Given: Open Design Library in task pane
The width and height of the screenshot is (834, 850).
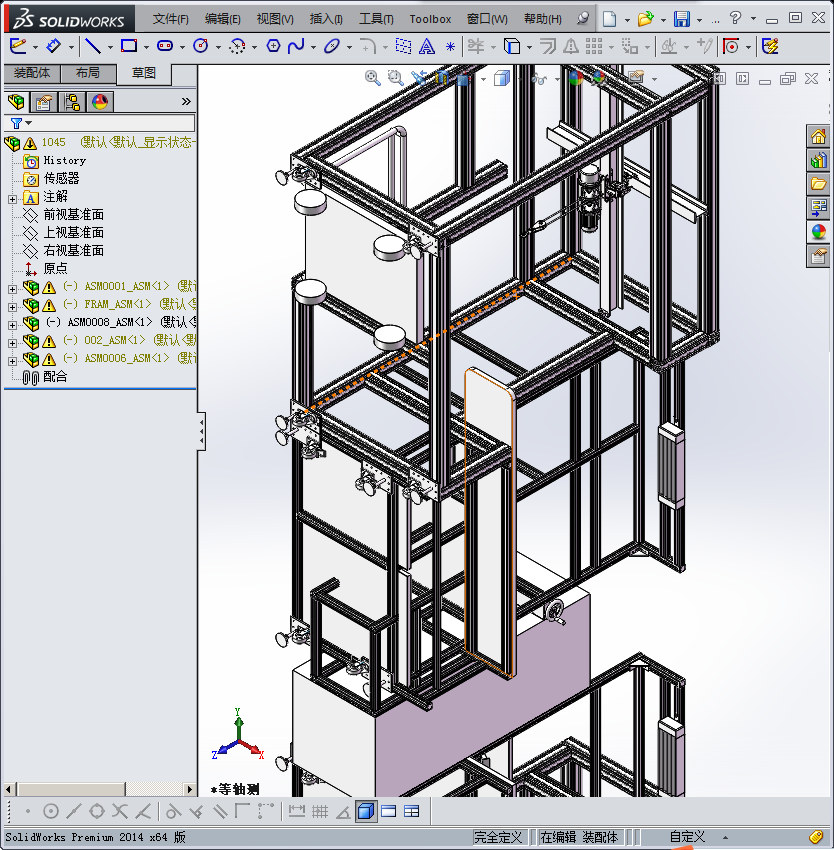Looking at the screenshot, I should coord(818,160).
